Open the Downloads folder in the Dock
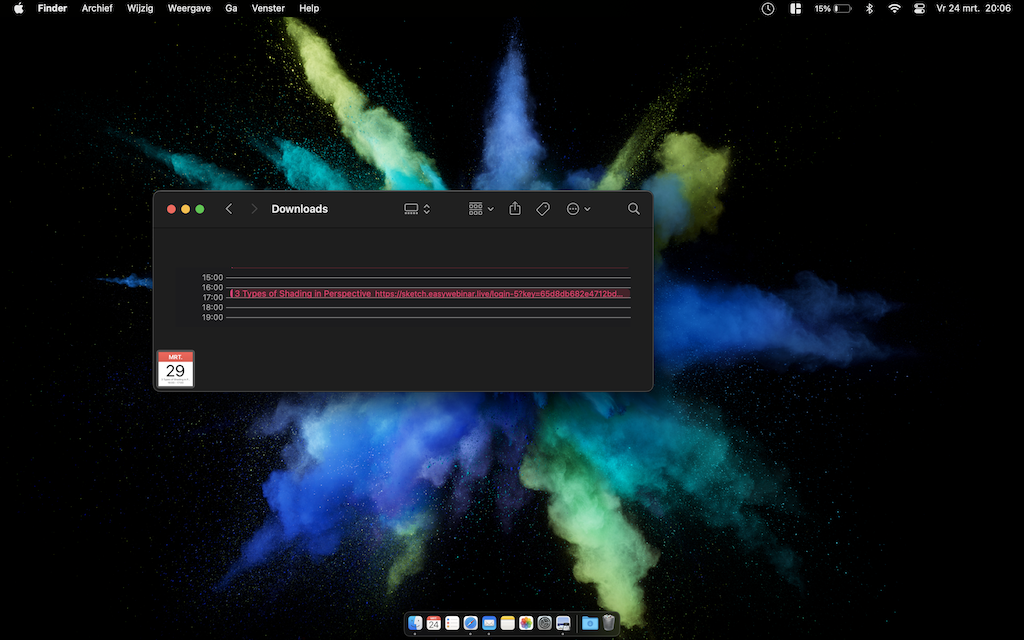Screen dimensions: 1024x640 coord(590,623)
